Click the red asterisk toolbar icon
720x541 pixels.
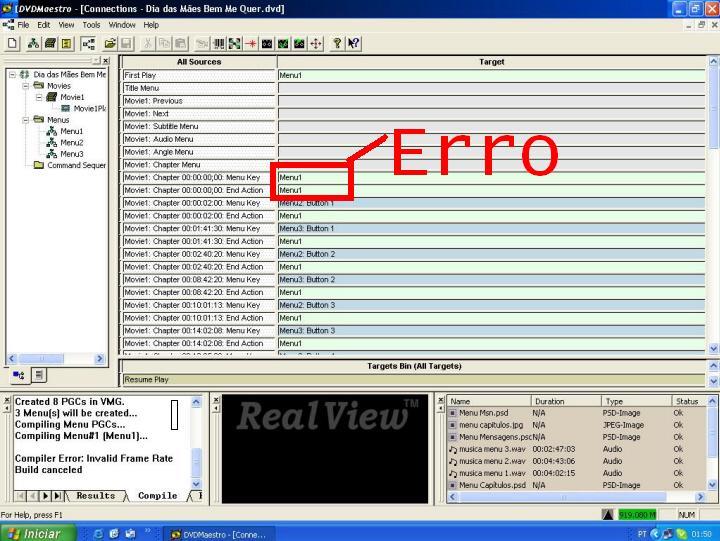251,44
